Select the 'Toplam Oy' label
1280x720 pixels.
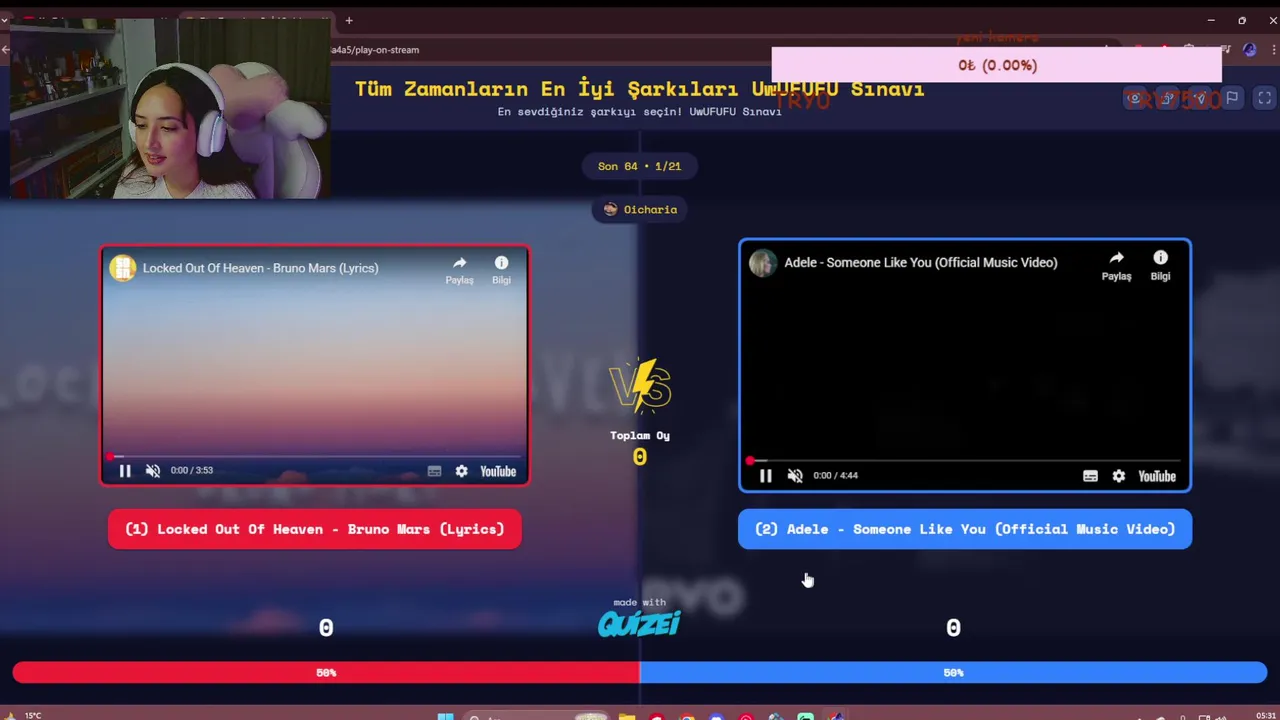coord(640,435)
